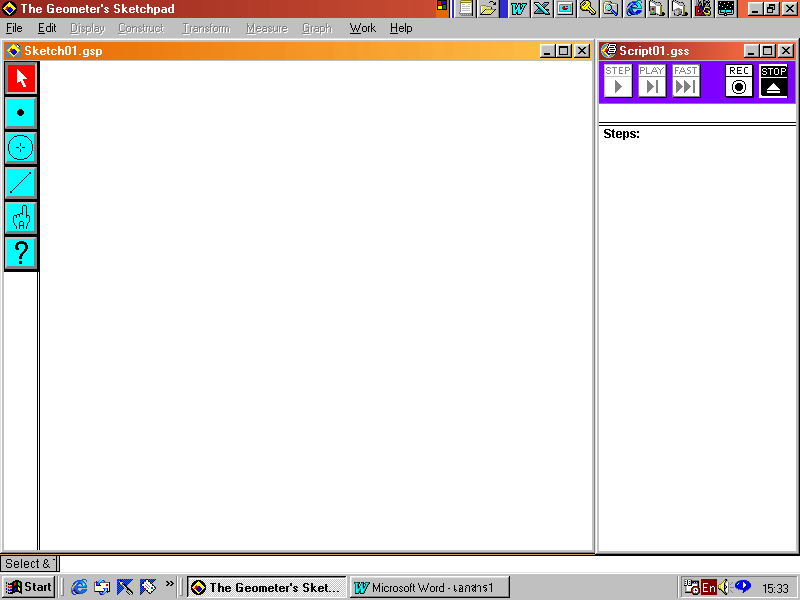Select the Text labeling hand tool
The width and height of the screenshot is (800, 600).
pos(20,218)
